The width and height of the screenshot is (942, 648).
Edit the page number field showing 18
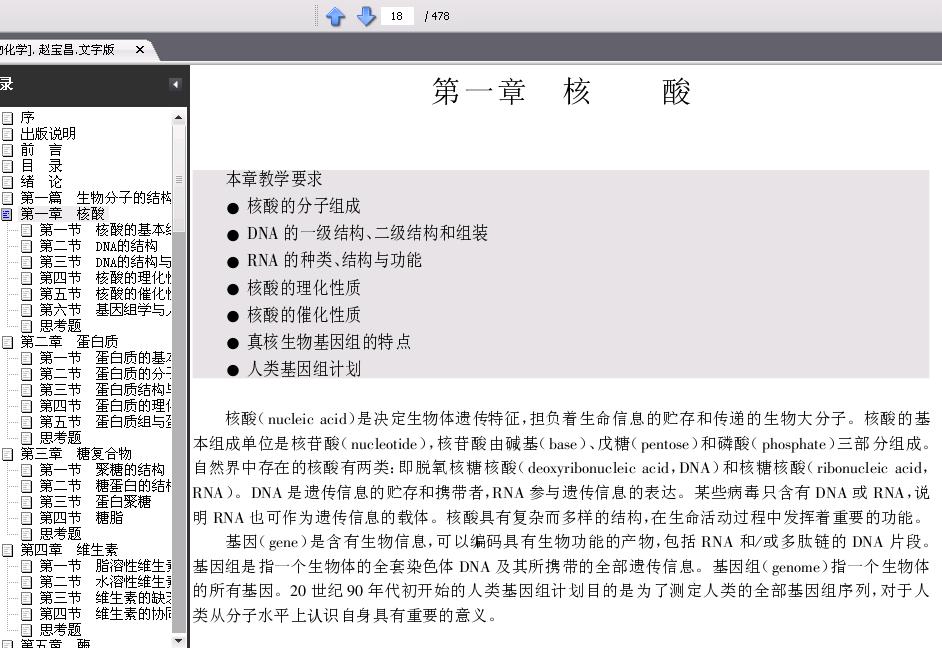click(397, 16)
